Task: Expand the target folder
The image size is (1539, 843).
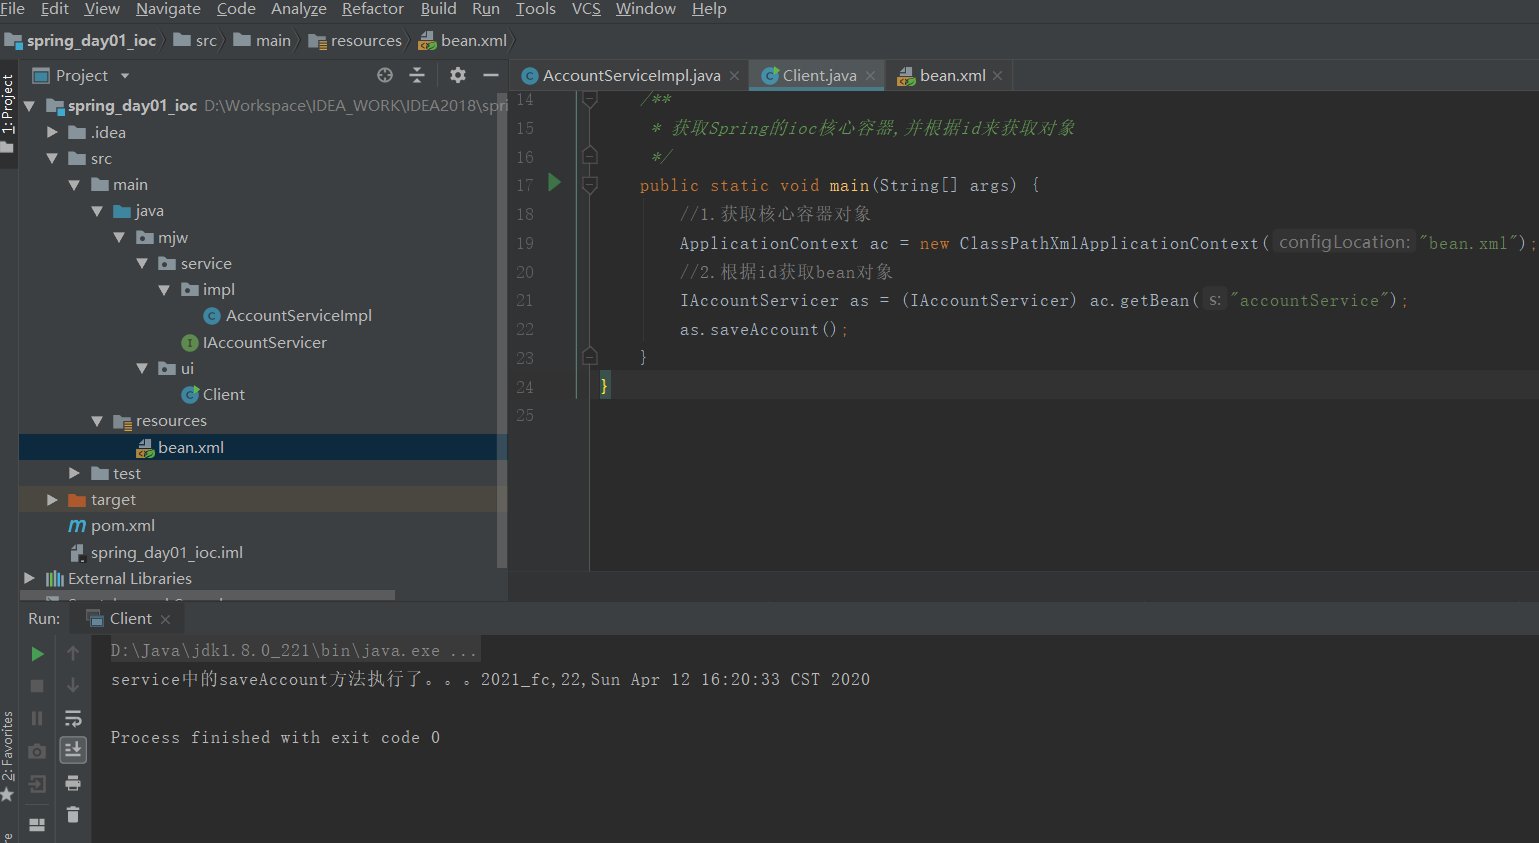Action: pos(52,499)
